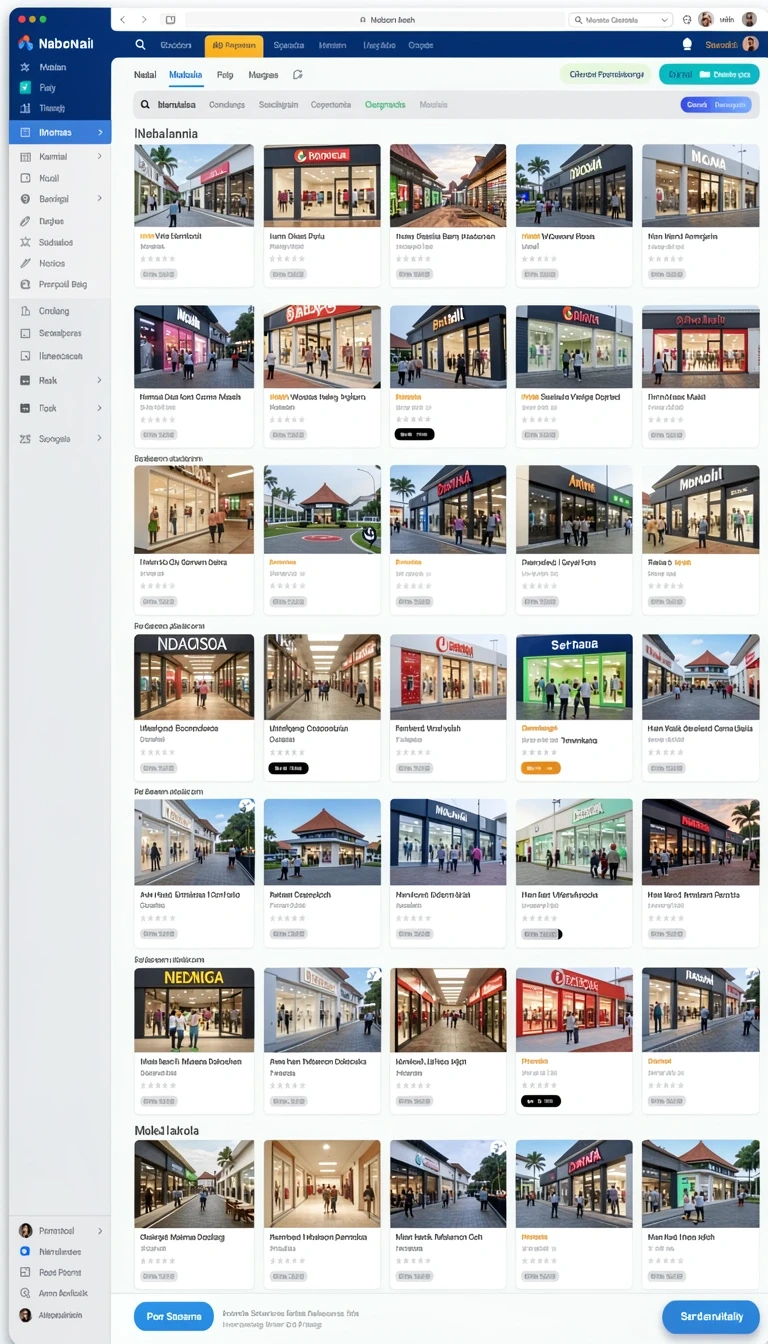768x1344 pixels.
Task: Open the browser tab overview icon
Action: coord(170,19)
